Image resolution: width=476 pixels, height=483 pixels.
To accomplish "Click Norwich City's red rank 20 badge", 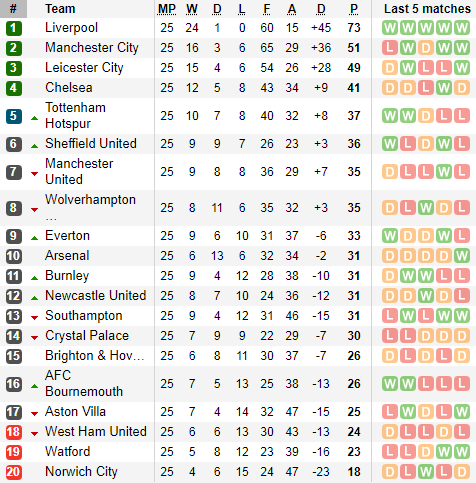I will tap(14, 472).
